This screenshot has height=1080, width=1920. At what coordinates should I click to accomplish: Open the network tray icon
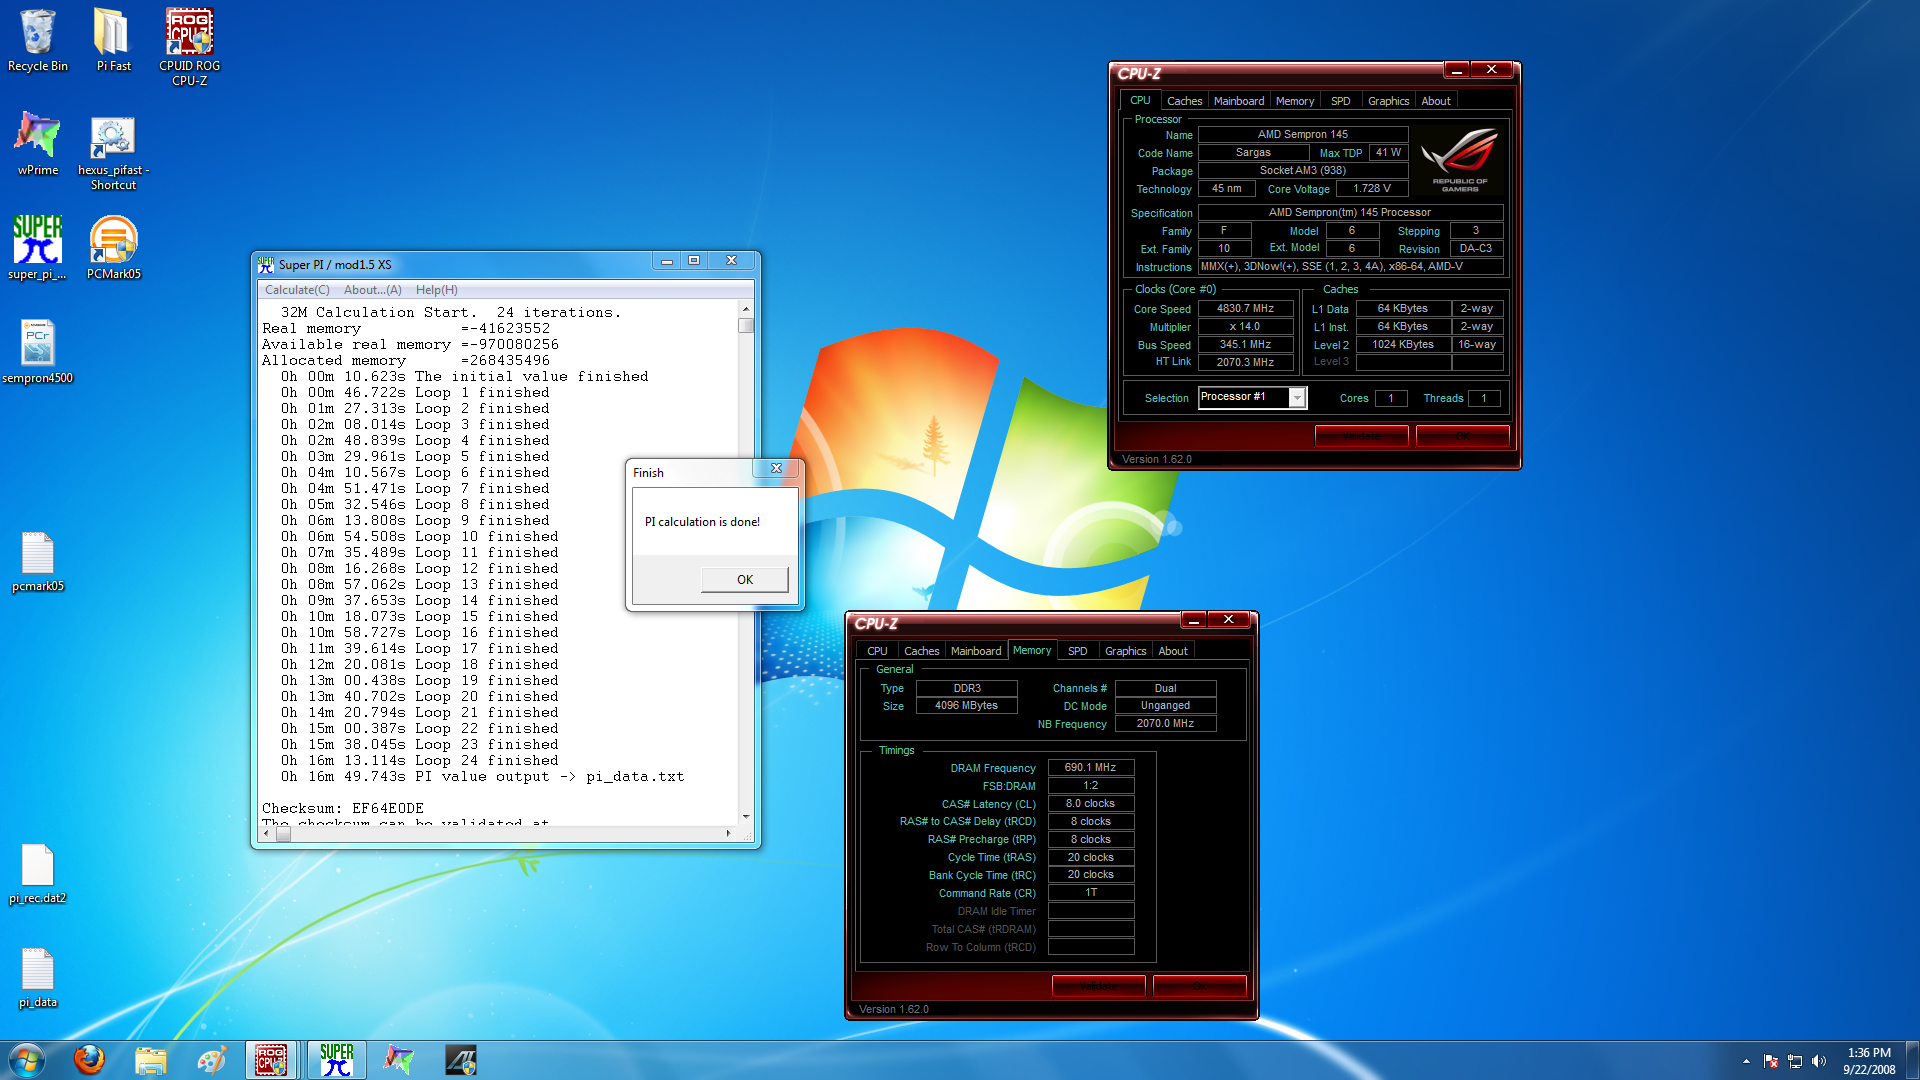click(x=1795, y=1061)
